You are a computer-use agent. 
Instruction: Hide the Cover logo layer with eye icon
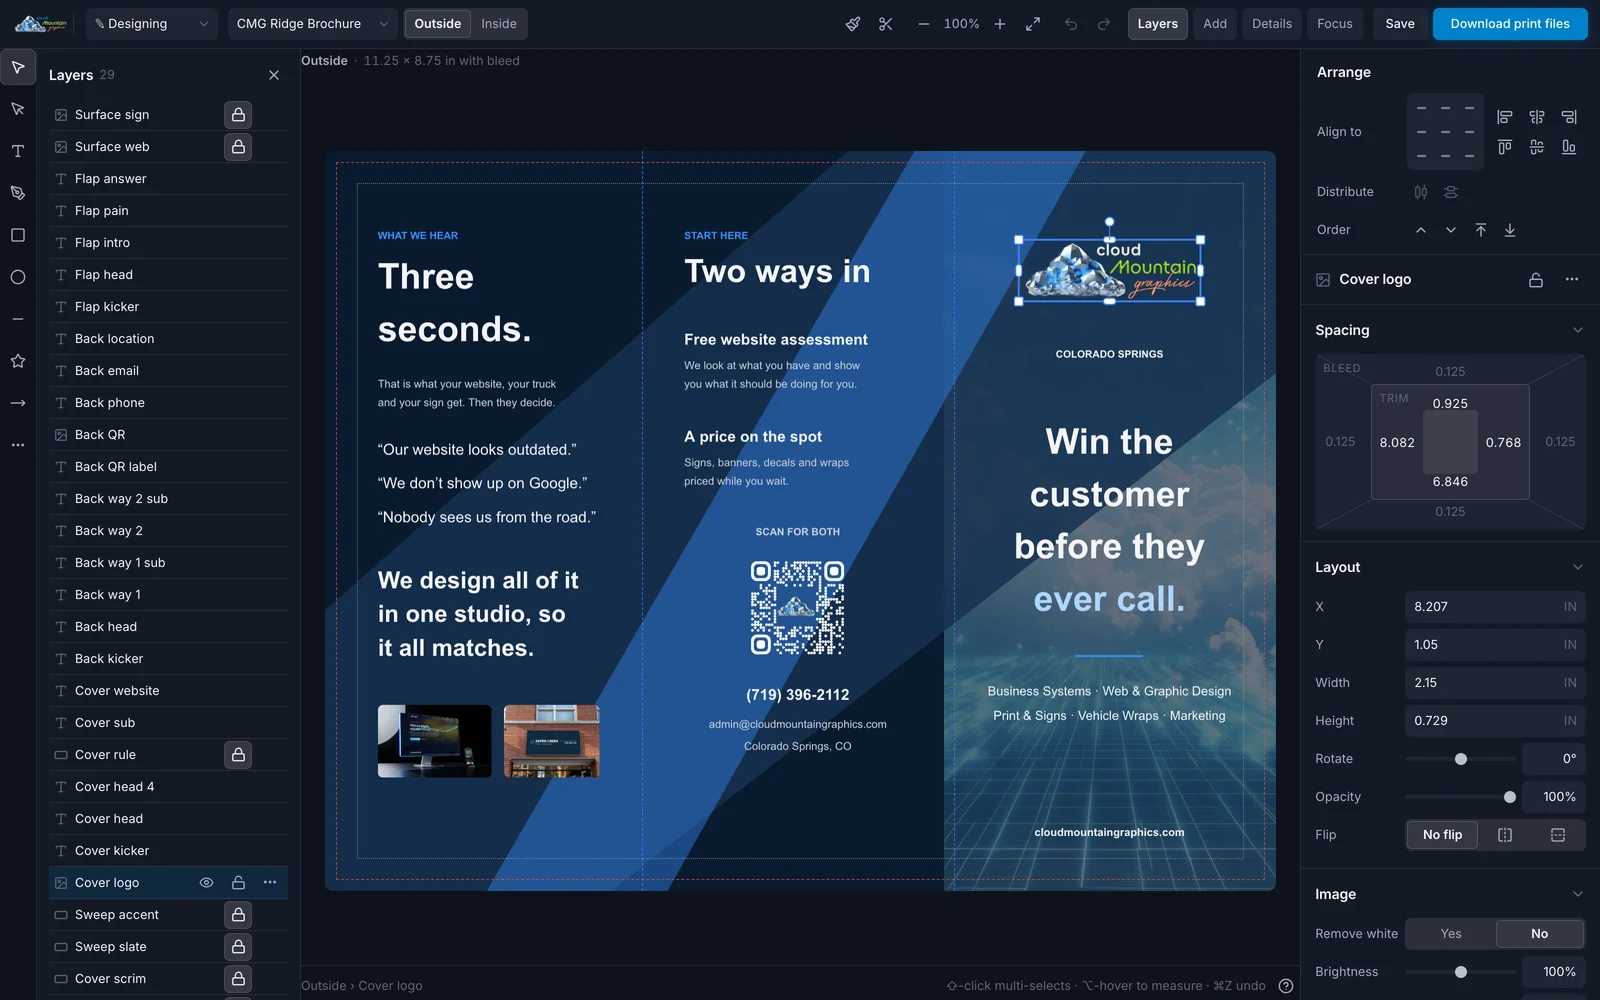click(x=207, y=883)
